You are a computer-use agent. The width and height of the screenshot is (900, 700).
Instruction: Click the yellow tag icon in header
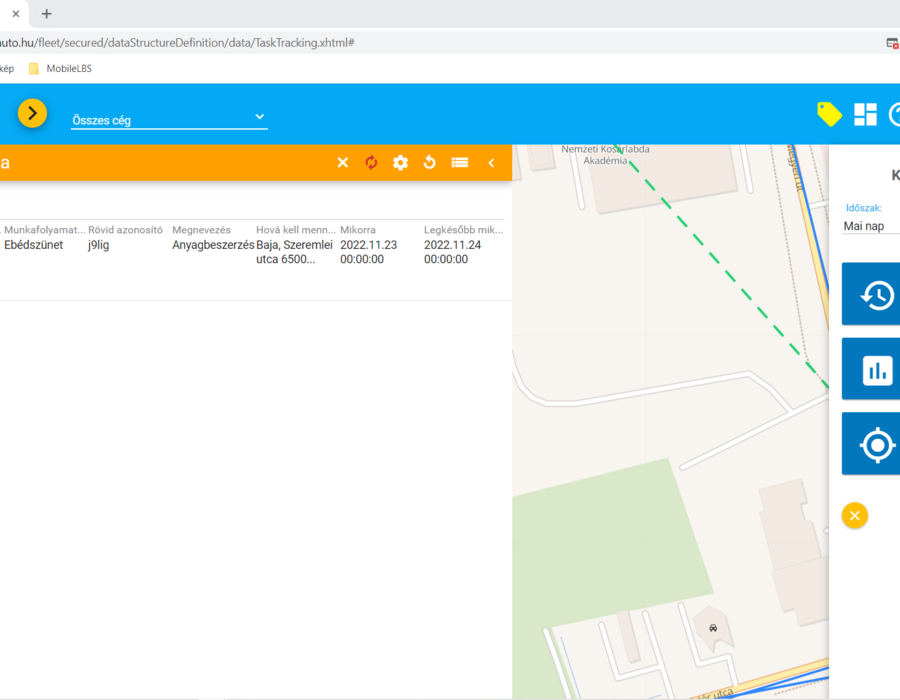(x=829, y=114)
